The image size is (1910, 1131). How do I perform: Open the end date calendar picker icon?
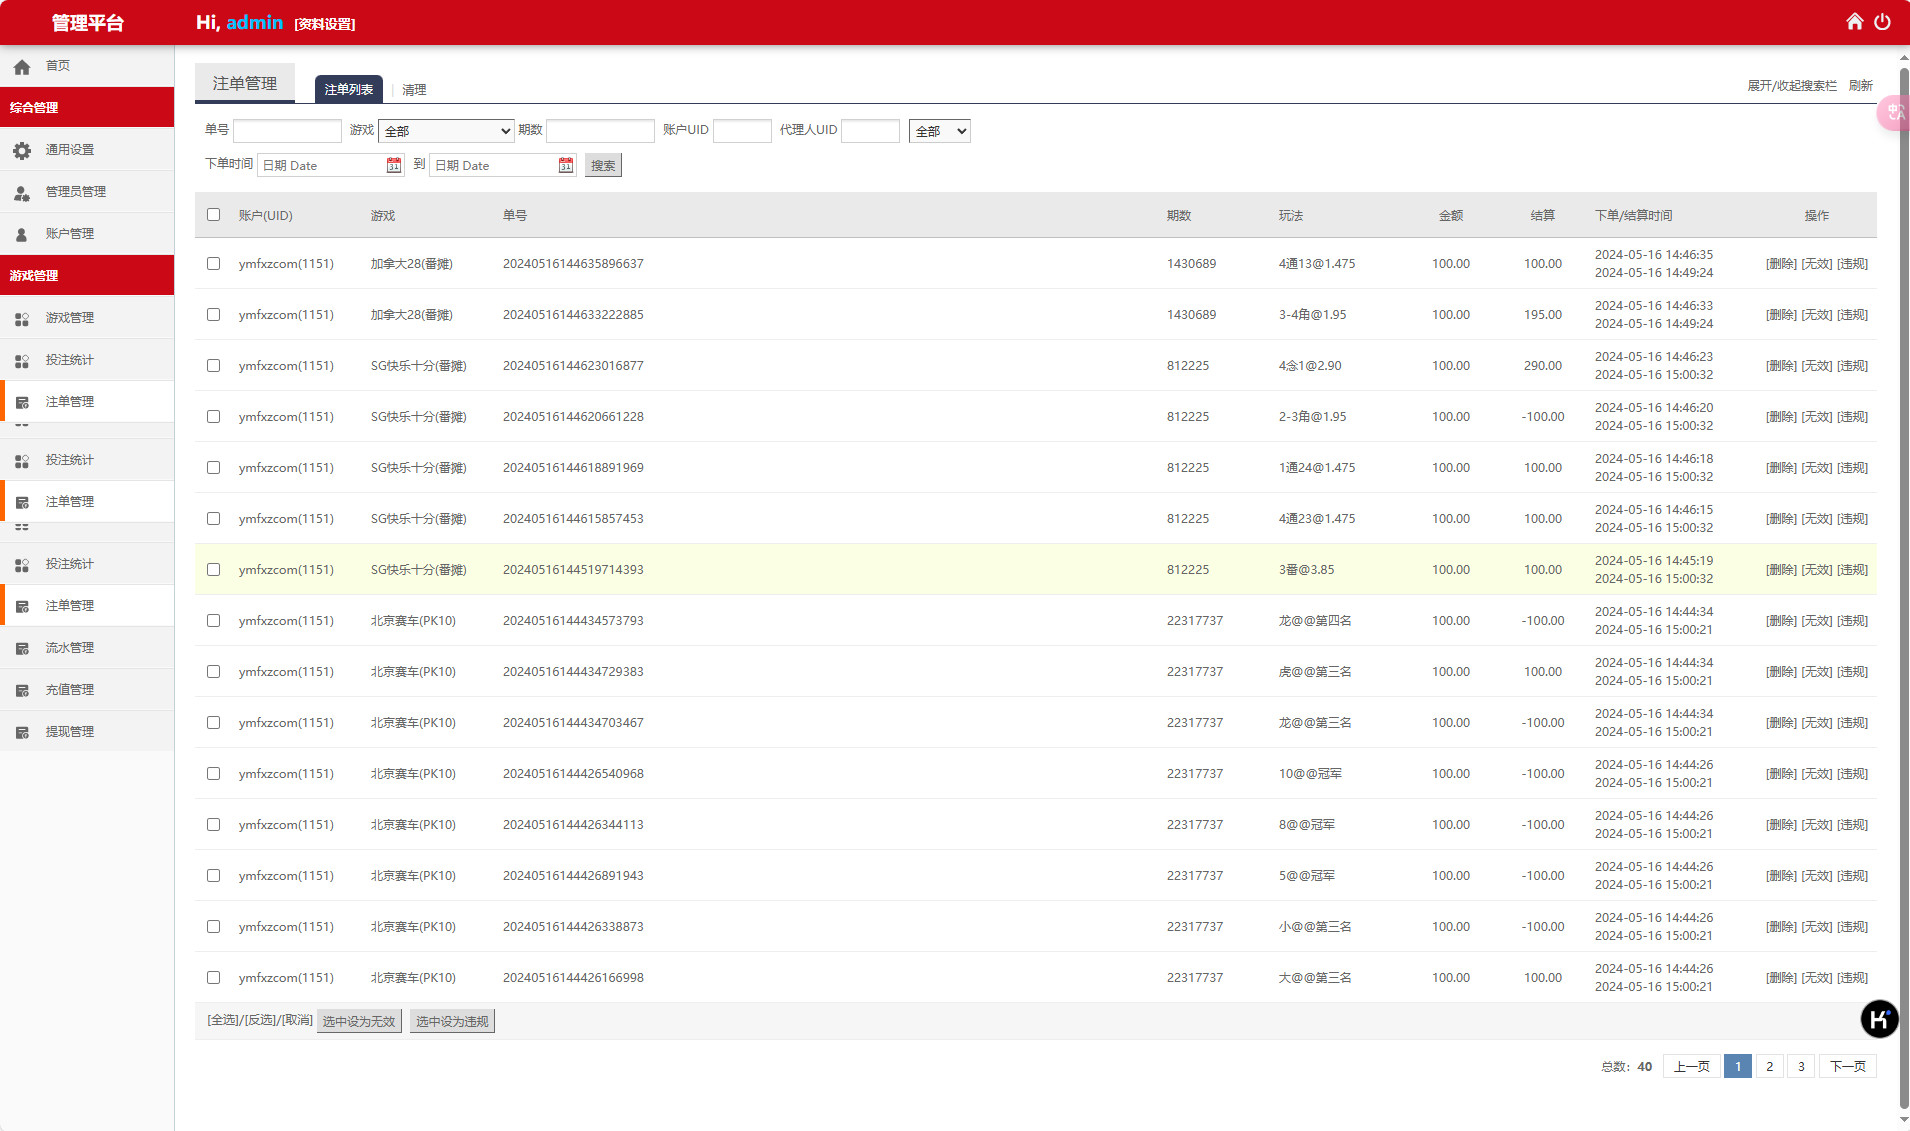[566, 165]
